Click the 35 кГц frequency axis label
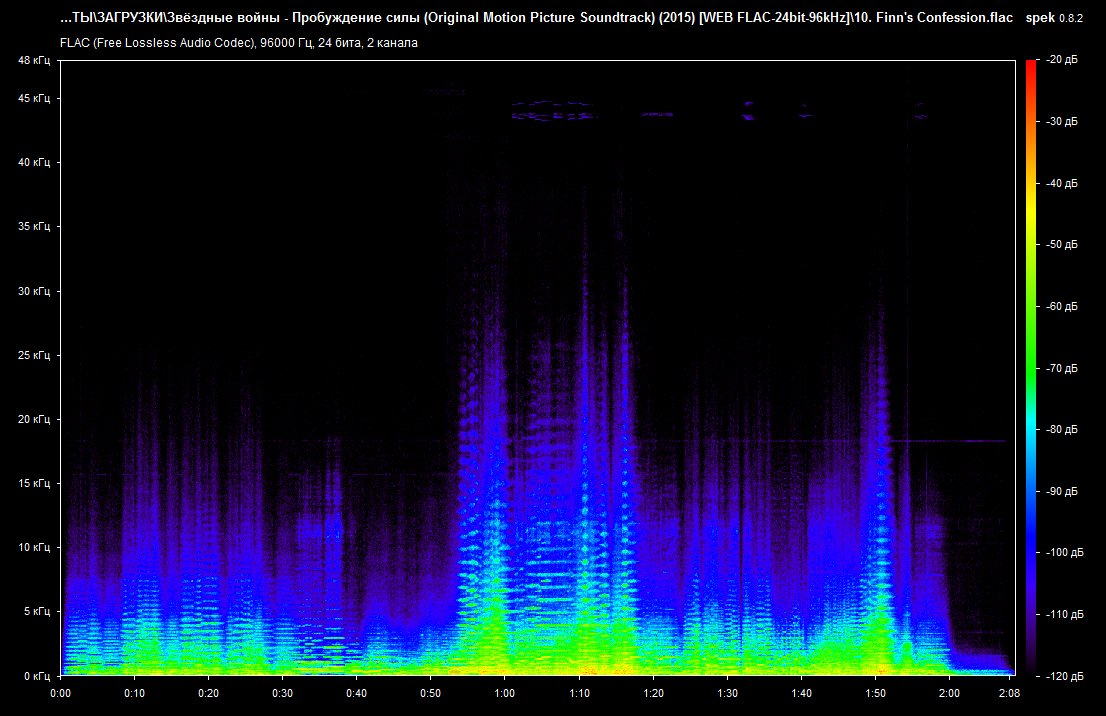This screenshot has height=716, width=1106. (x=33, y=227)
